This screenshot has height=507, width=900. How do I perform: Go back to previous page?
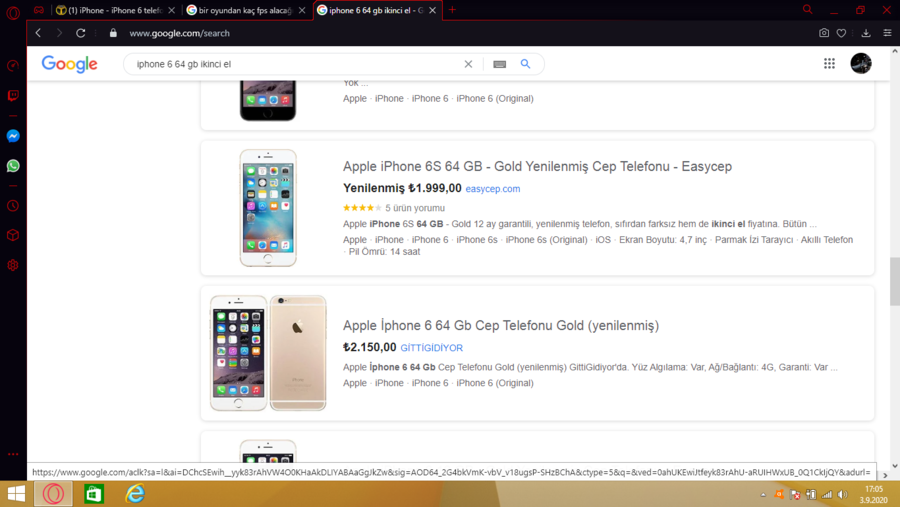(x=38, y=33)
